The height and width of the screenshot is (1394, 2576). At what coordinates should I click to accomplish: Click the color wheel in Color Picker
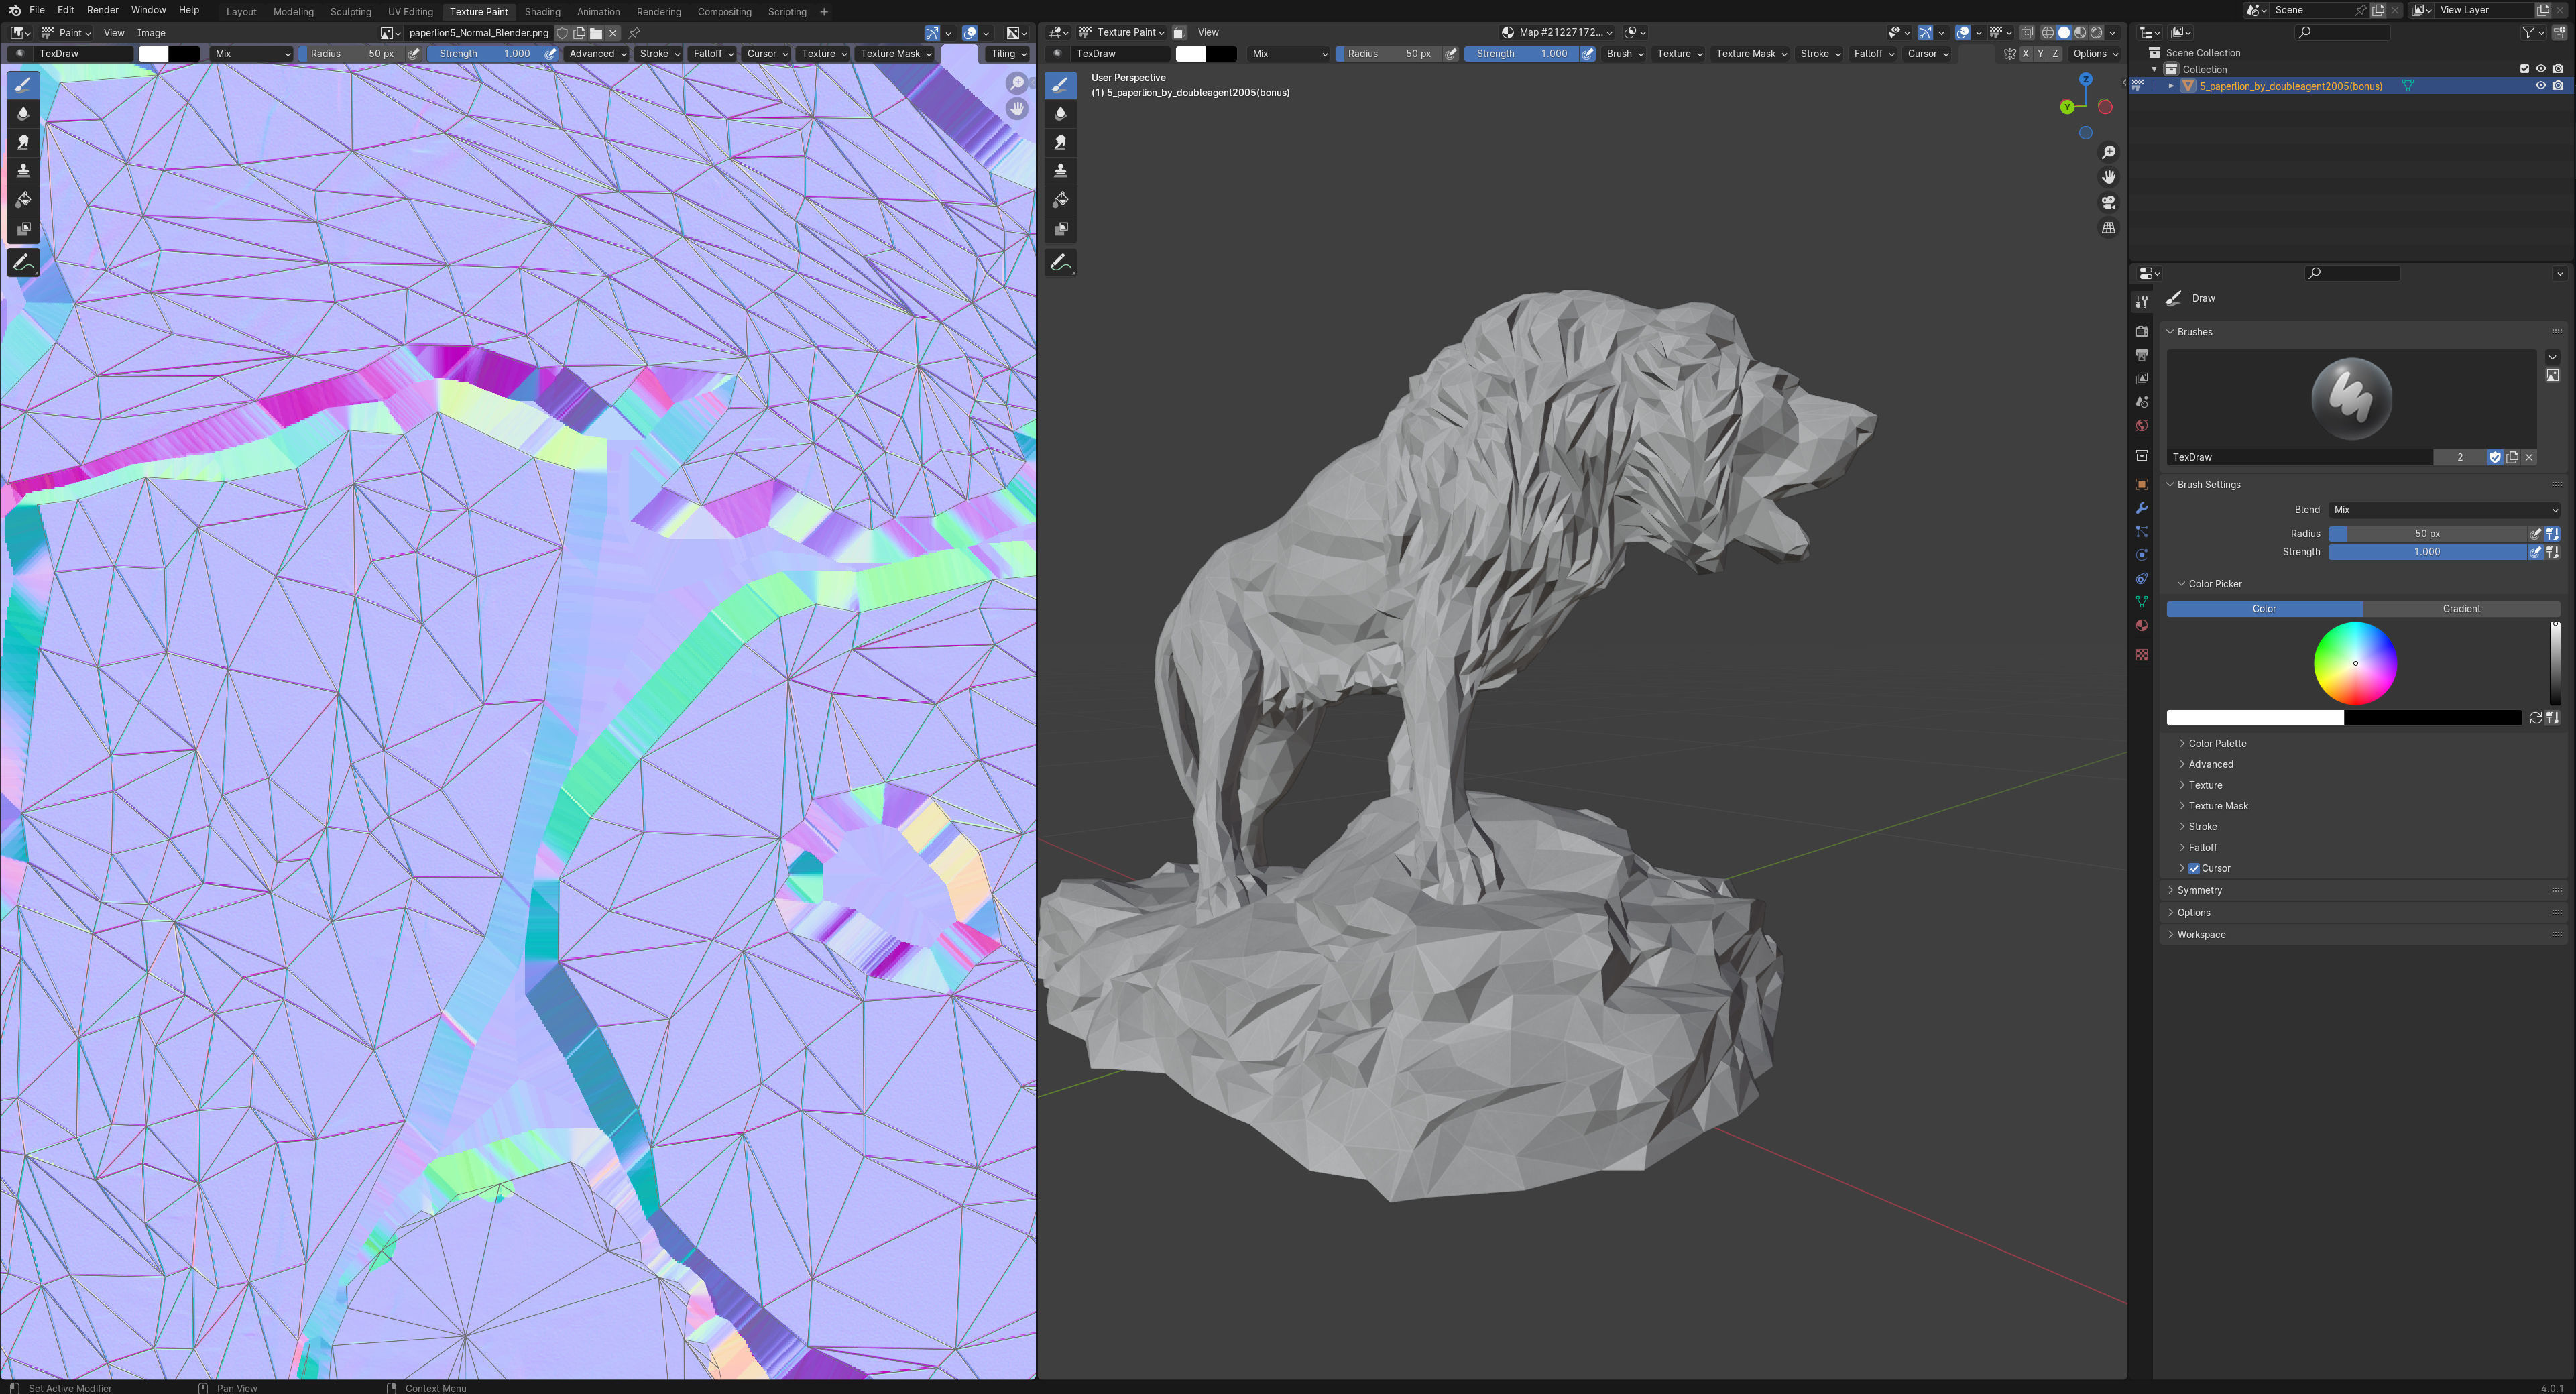pos(2355,663)
